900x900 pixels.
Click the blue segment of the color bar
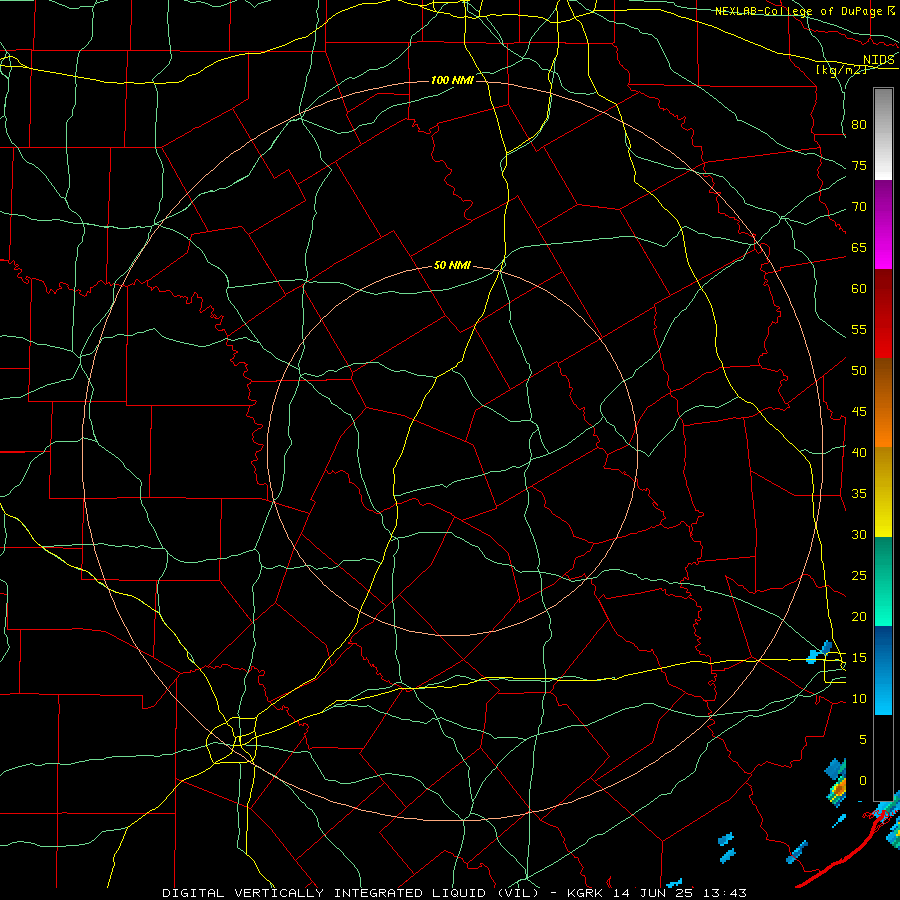tap(883, 670)
